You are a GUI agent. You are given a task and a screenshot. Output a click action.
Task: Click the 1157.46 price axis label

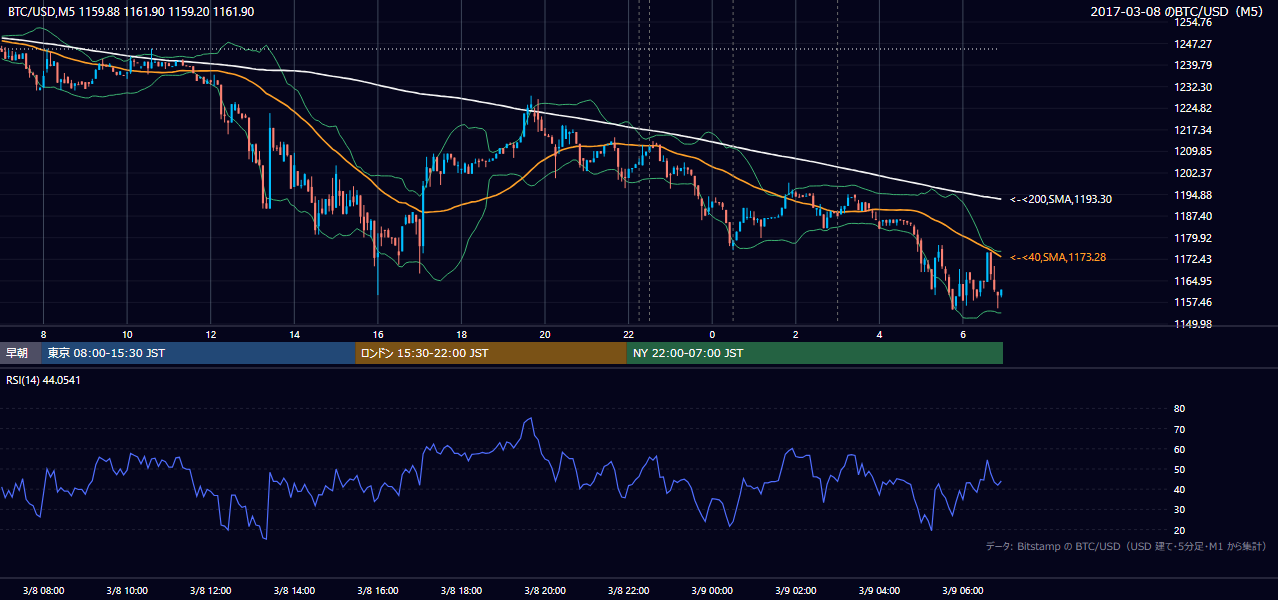pos(1193,302)
